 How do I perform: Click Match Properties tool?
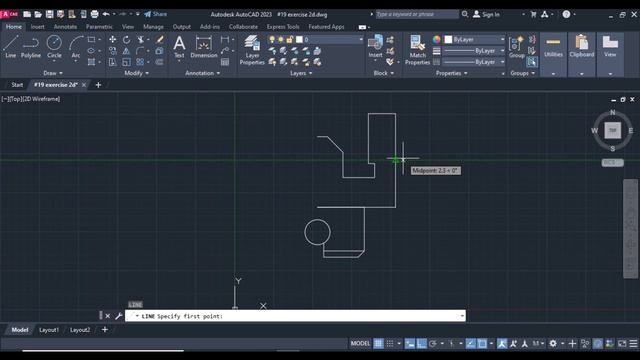point(417,50)
